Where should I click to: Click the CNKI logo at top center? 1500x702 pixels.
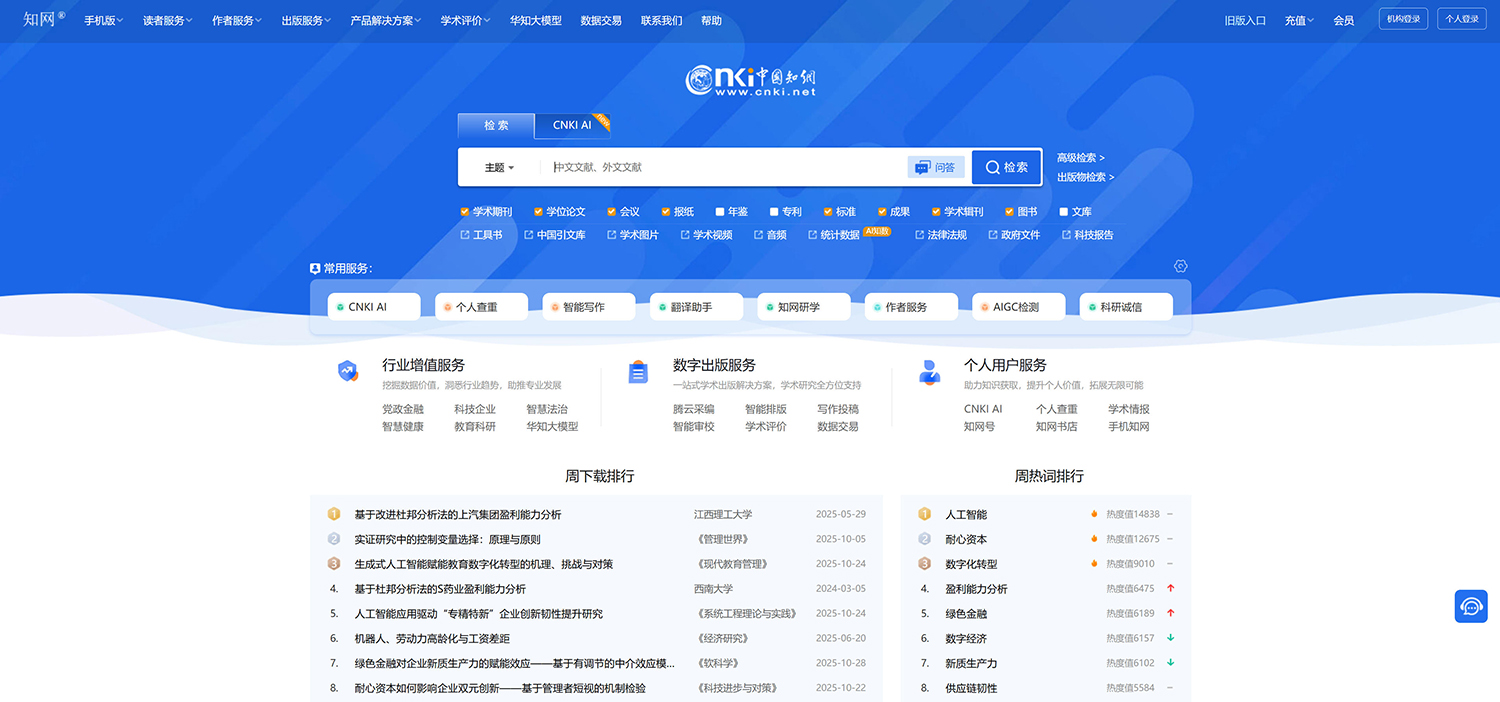(750, 80)
